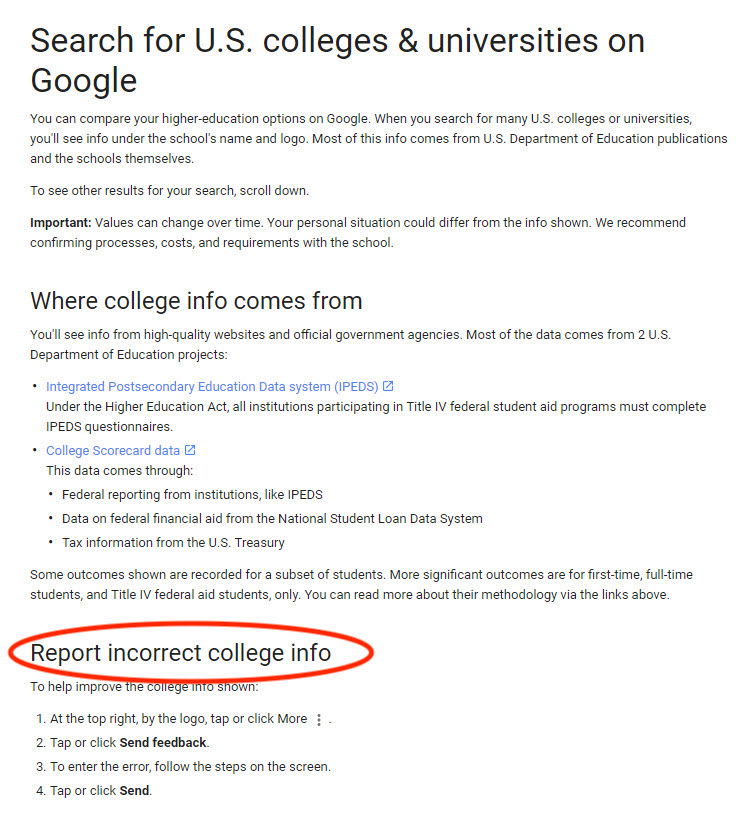Click the three-dot More icon in step 1
This screenshot has height=839, width=754.
(x=319, y=720)
